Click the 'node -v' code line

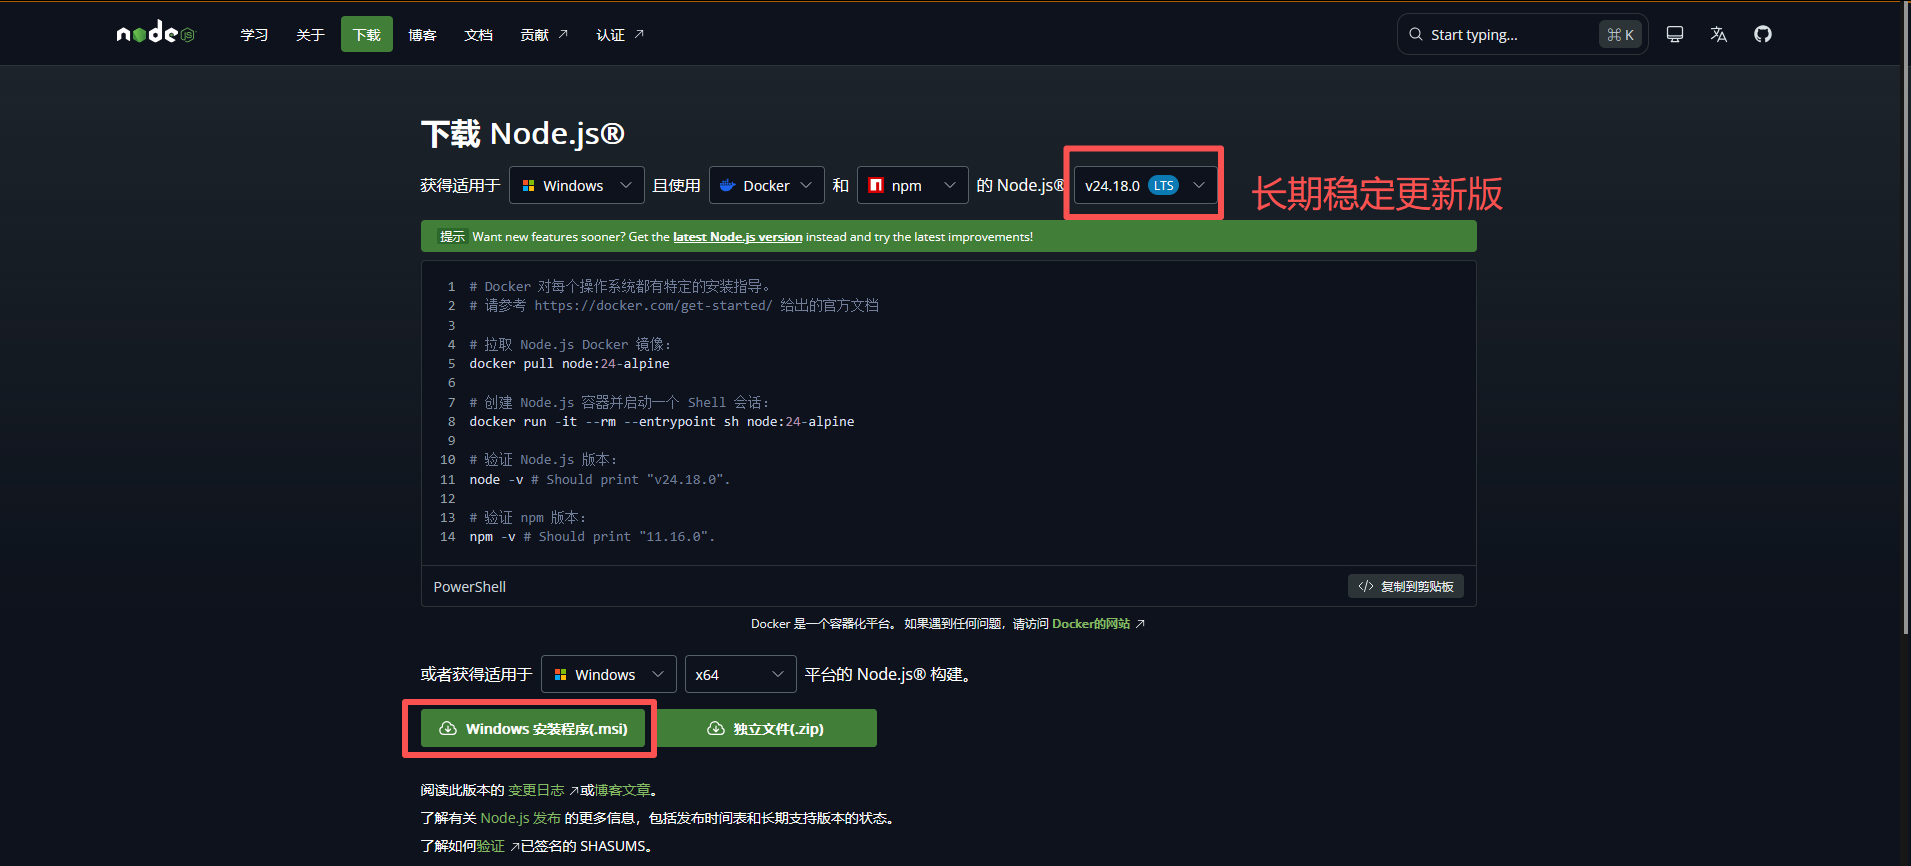point(600,480)
